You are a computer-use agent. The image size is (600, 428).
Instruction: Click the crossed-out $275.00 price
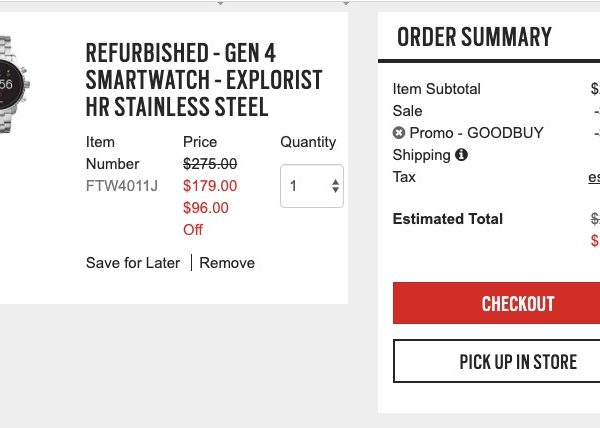coord(210,164)
